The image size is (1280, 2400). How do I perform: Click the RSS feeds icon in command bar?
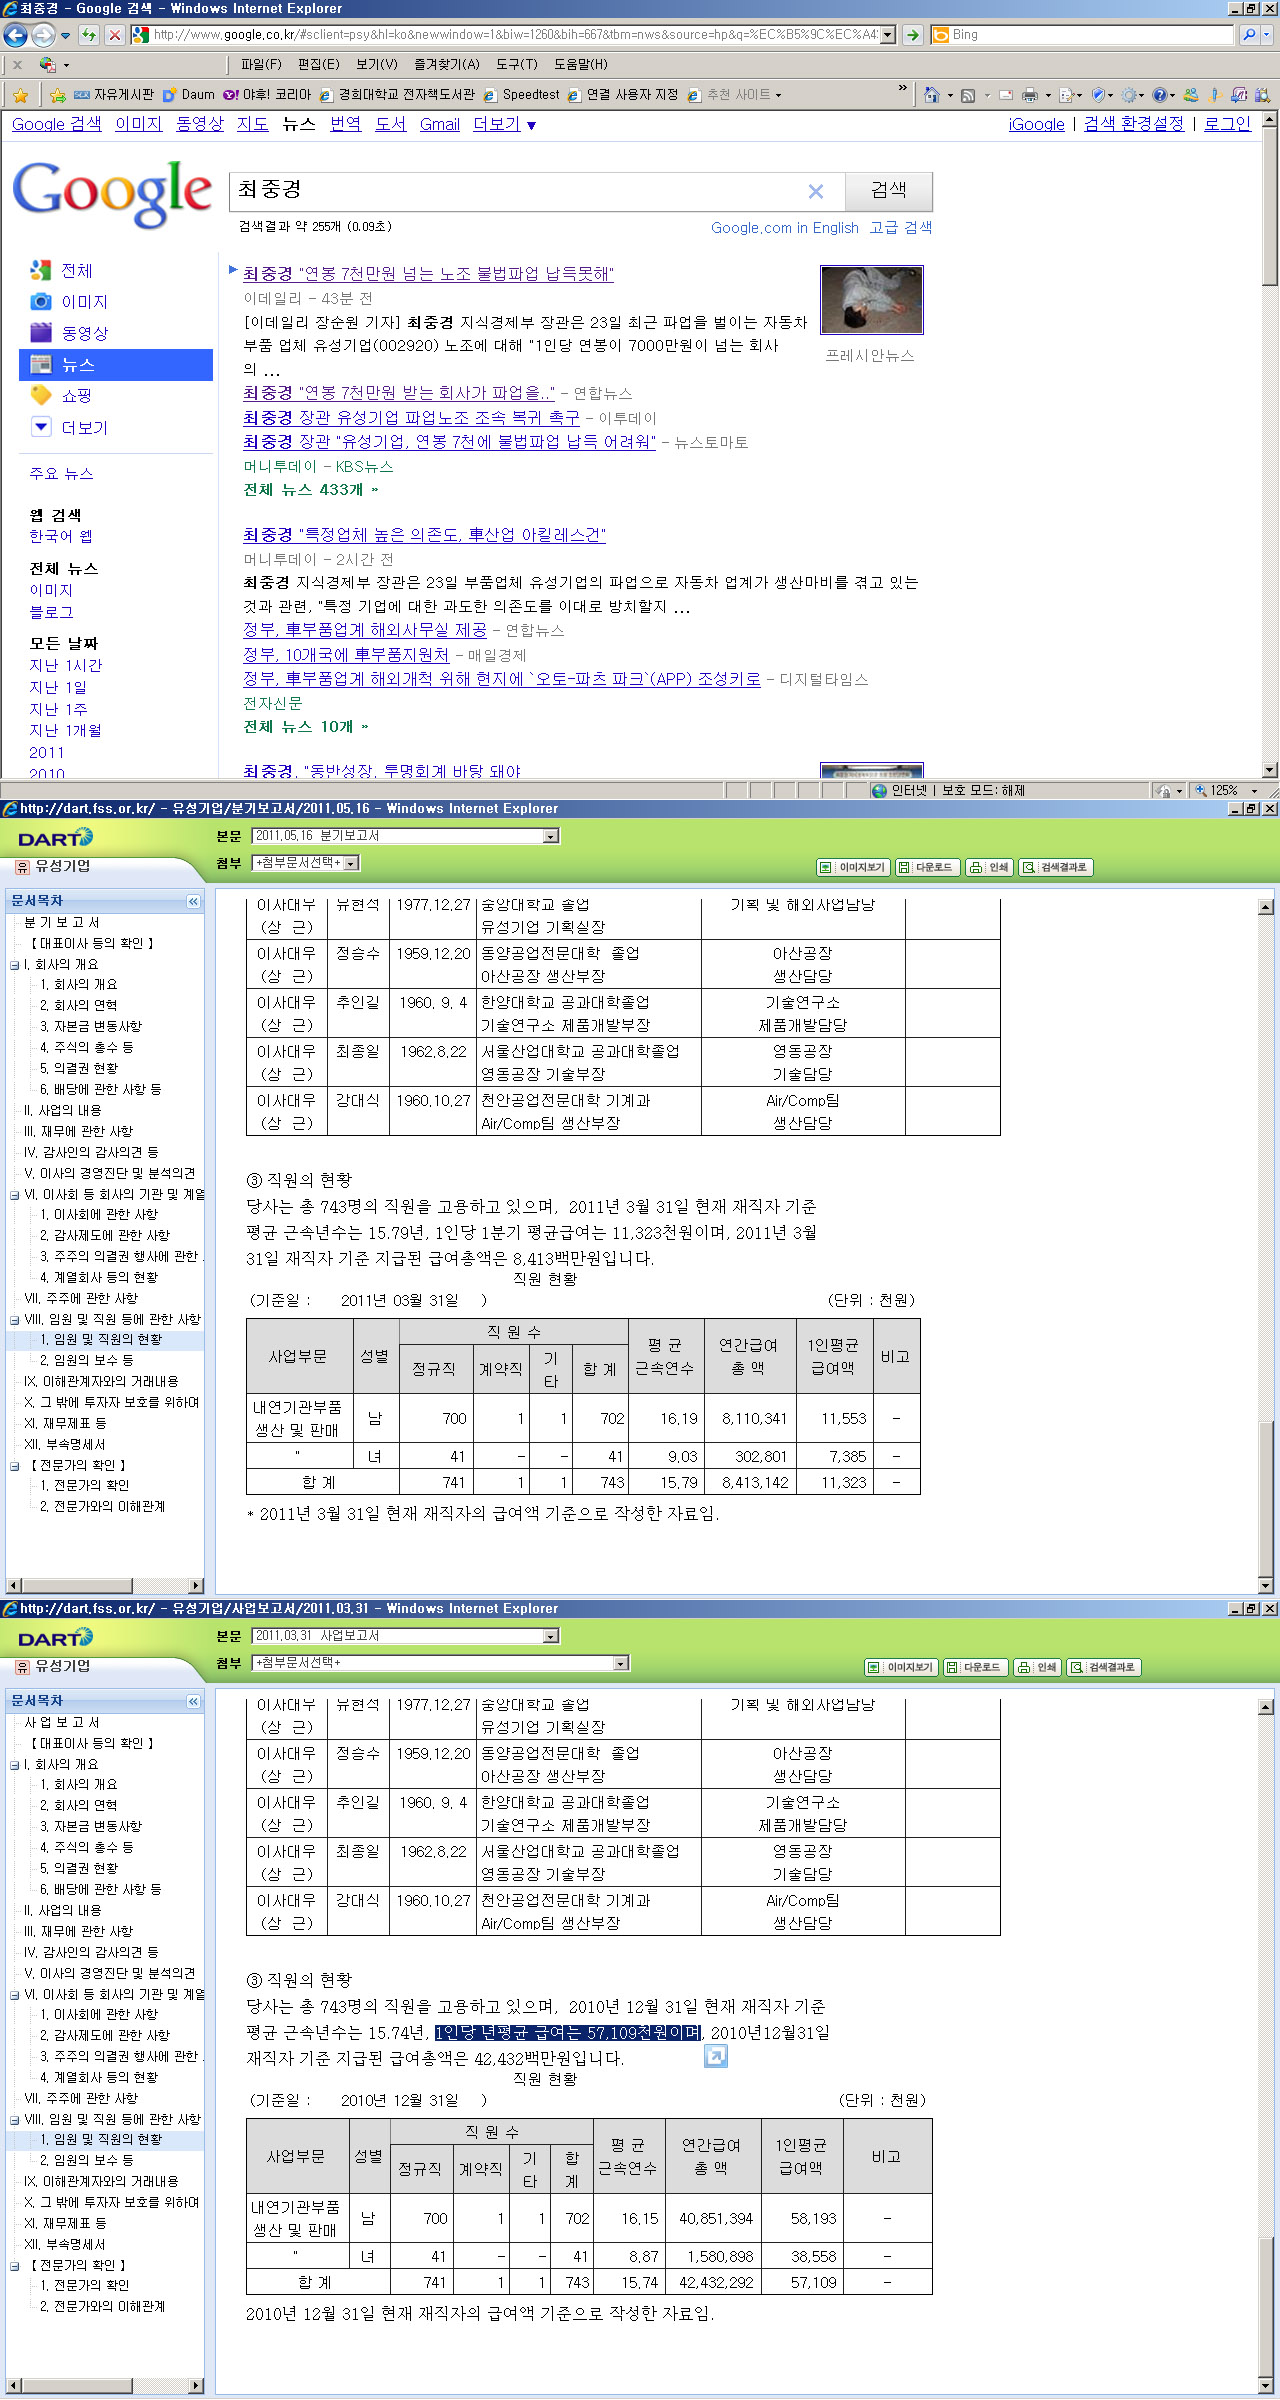(x=968, y=95)
